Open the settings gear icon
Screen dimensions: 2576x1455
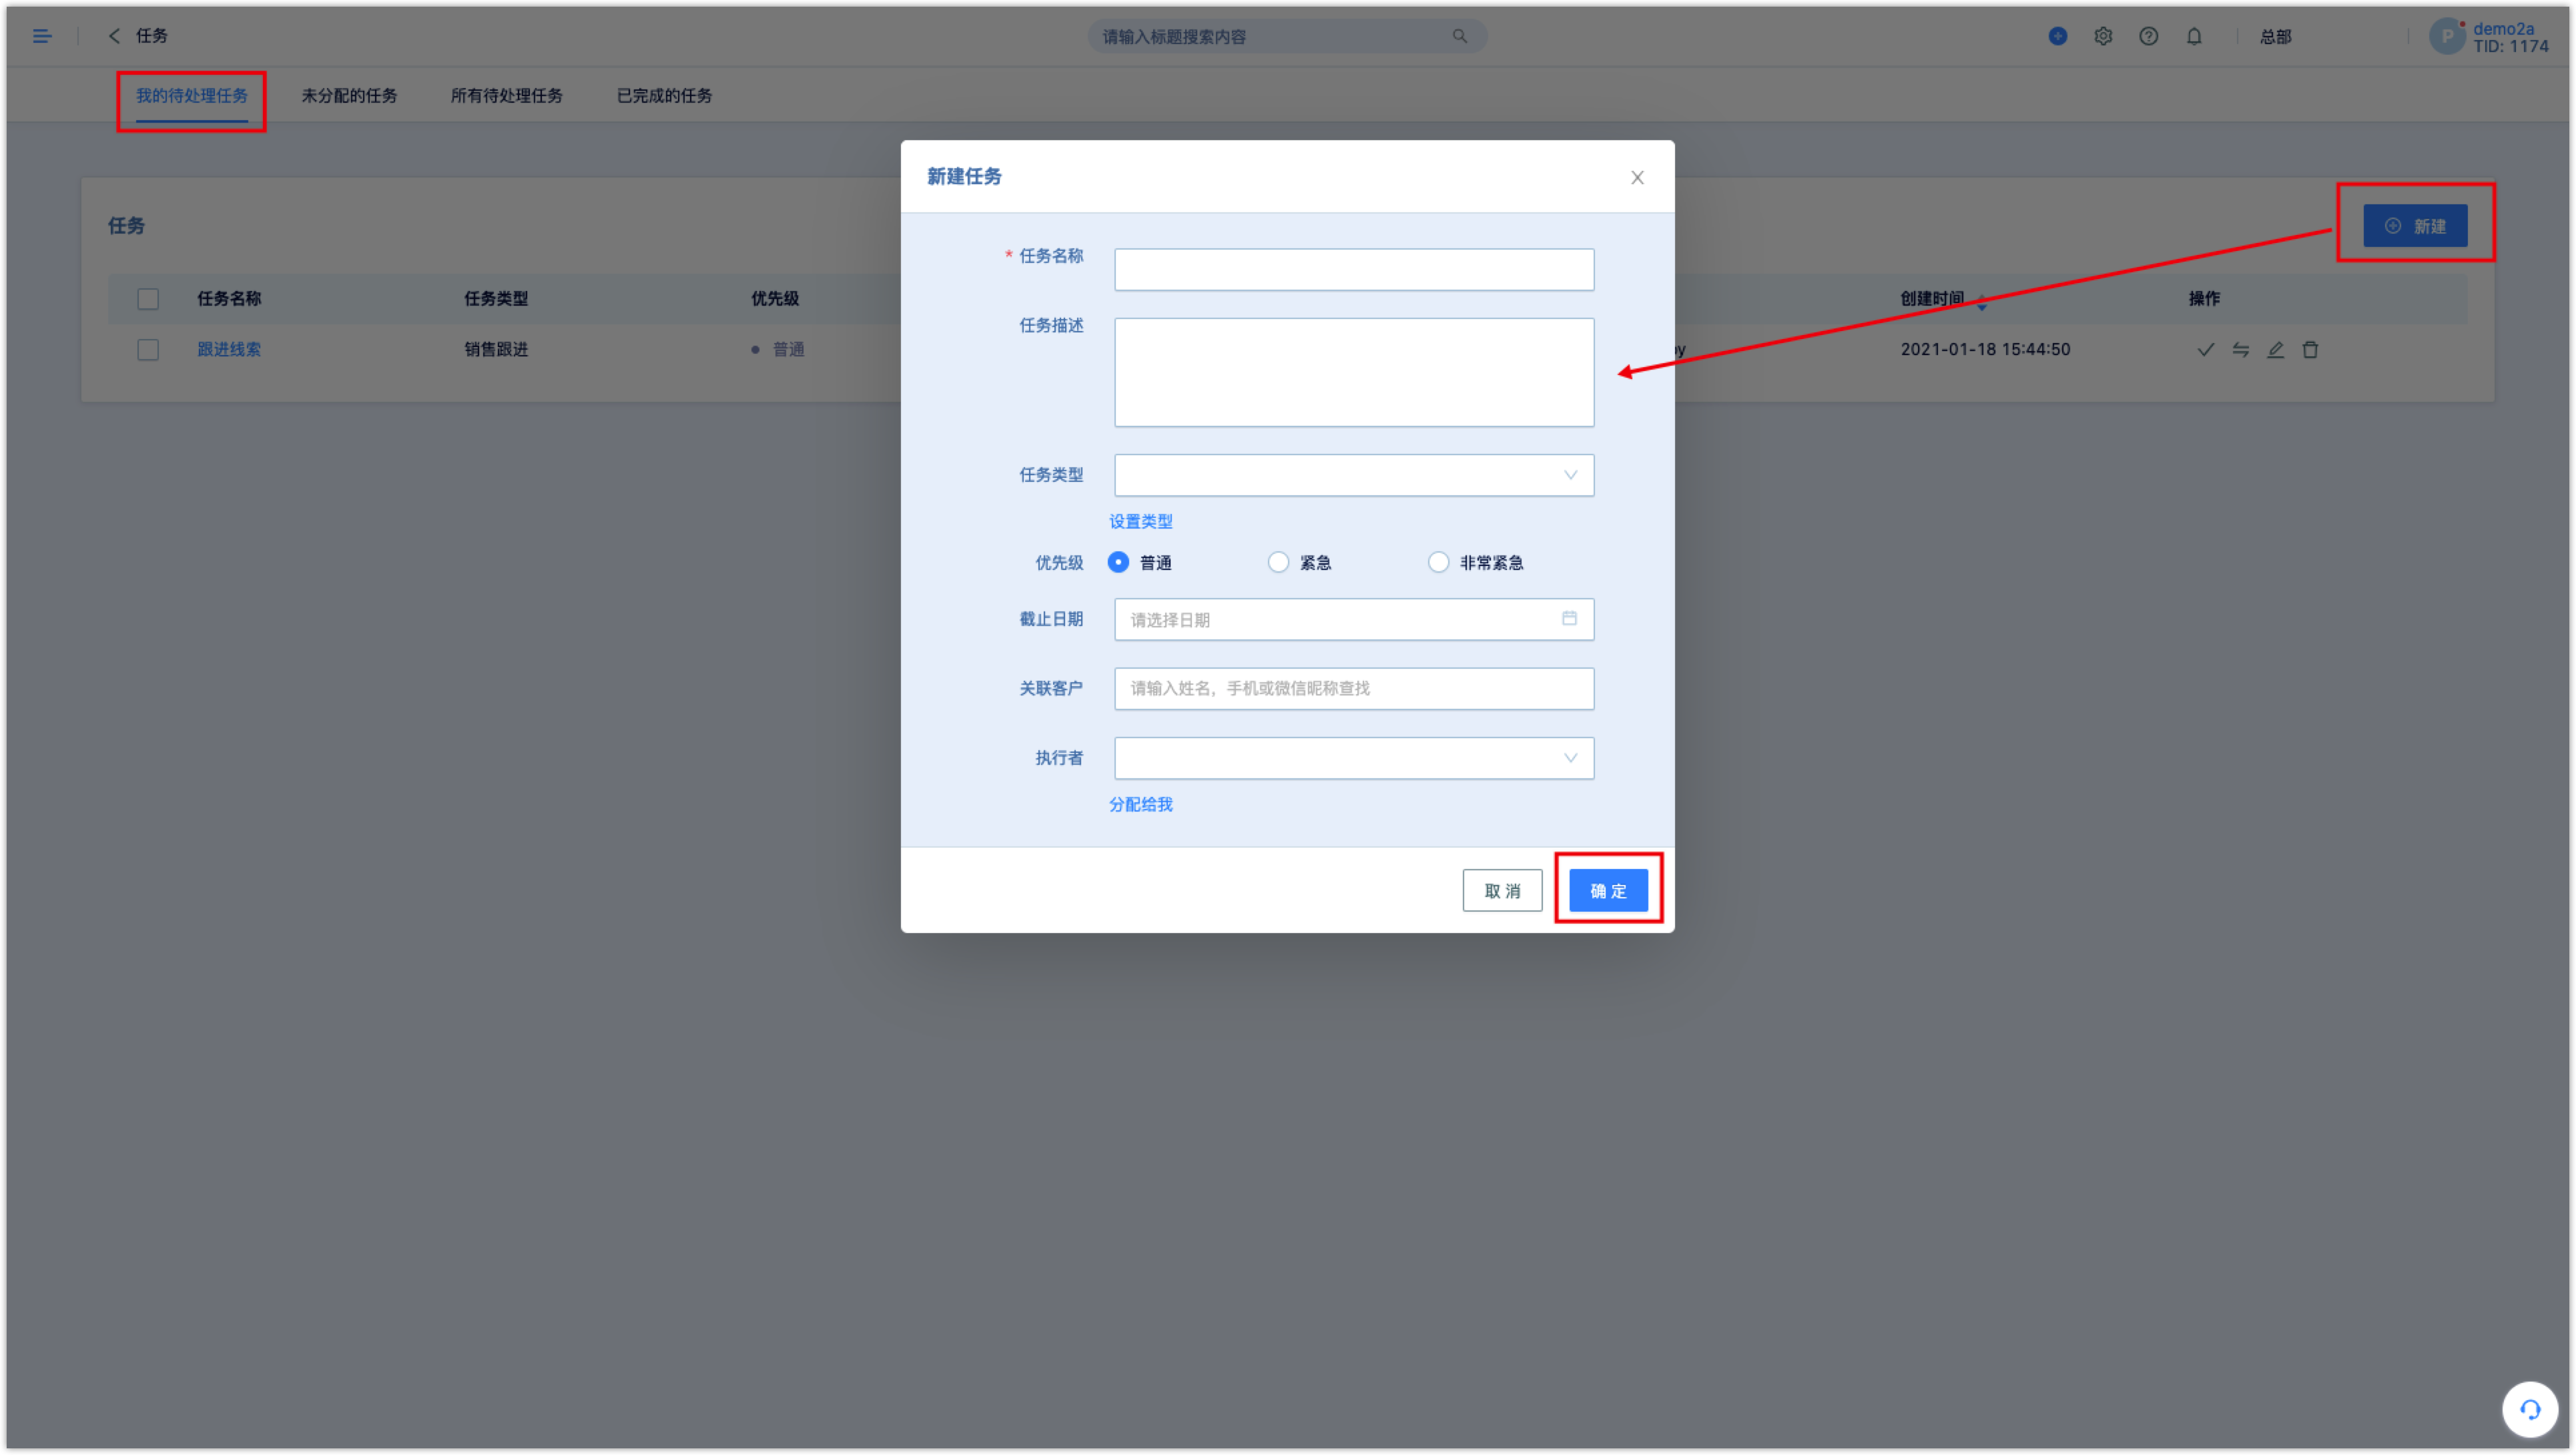(2103, 36)
